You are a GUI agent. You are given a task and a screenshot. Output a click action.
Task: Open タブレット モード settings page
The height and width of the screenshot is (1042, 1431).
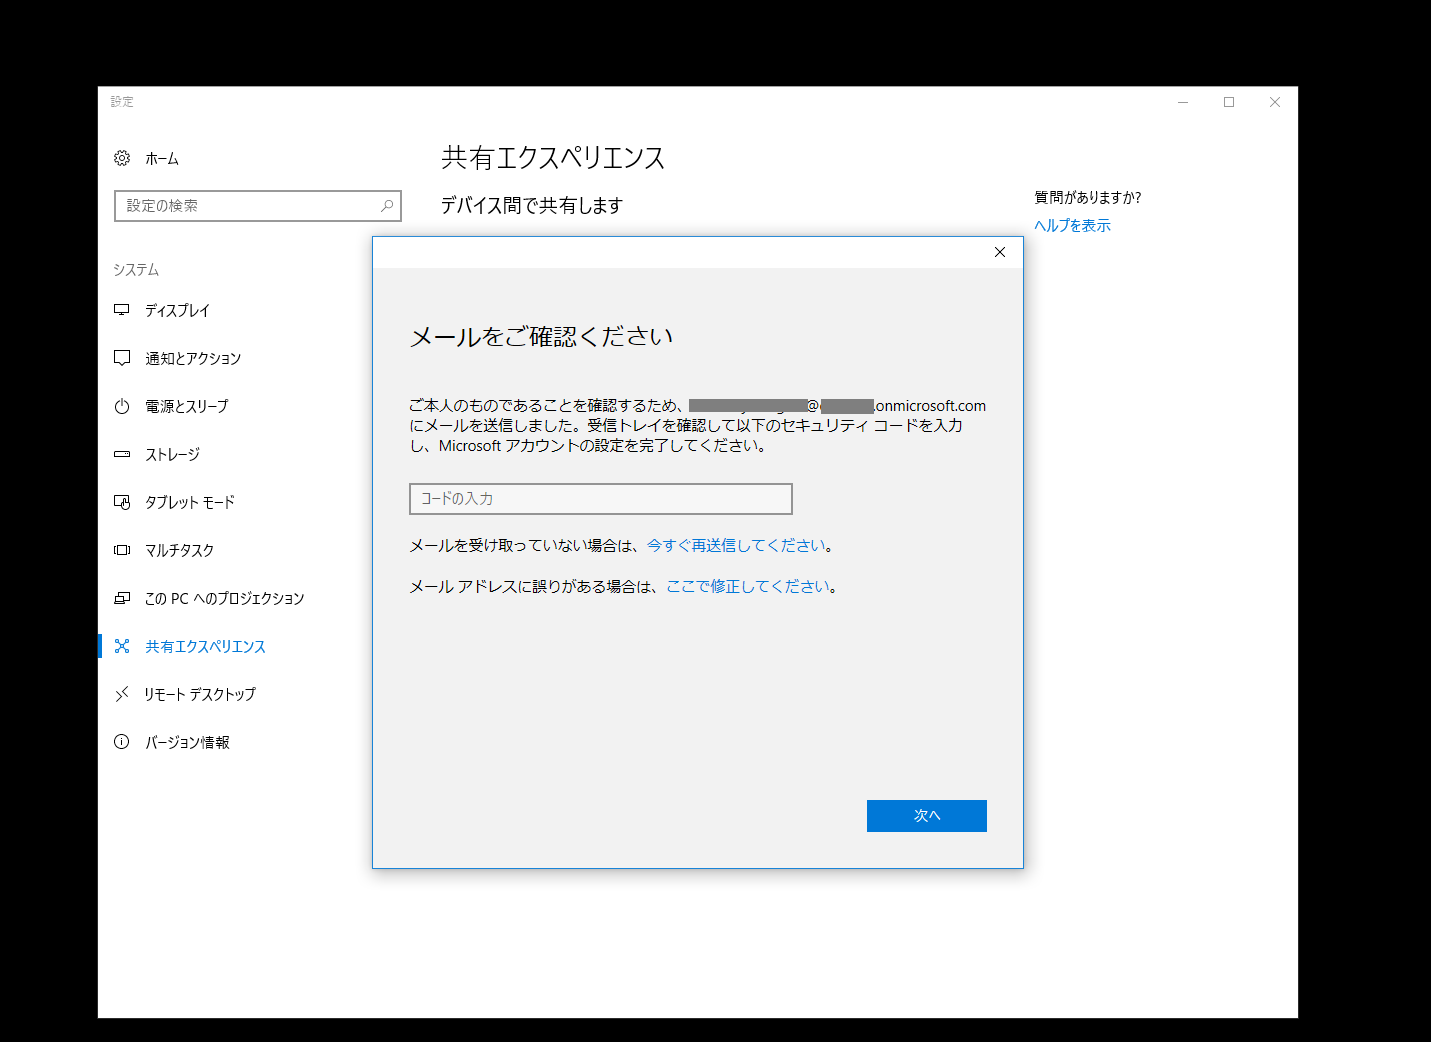190,502
